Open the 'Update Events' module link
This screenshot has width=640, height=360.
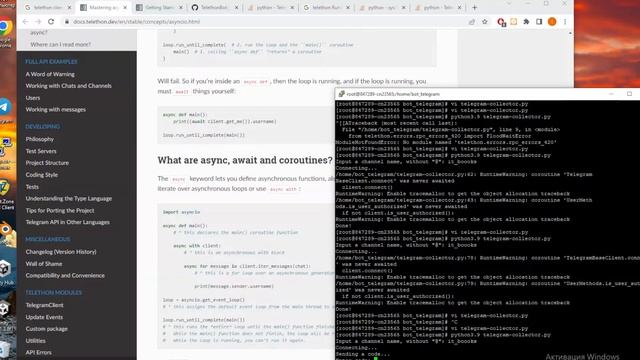44,317
